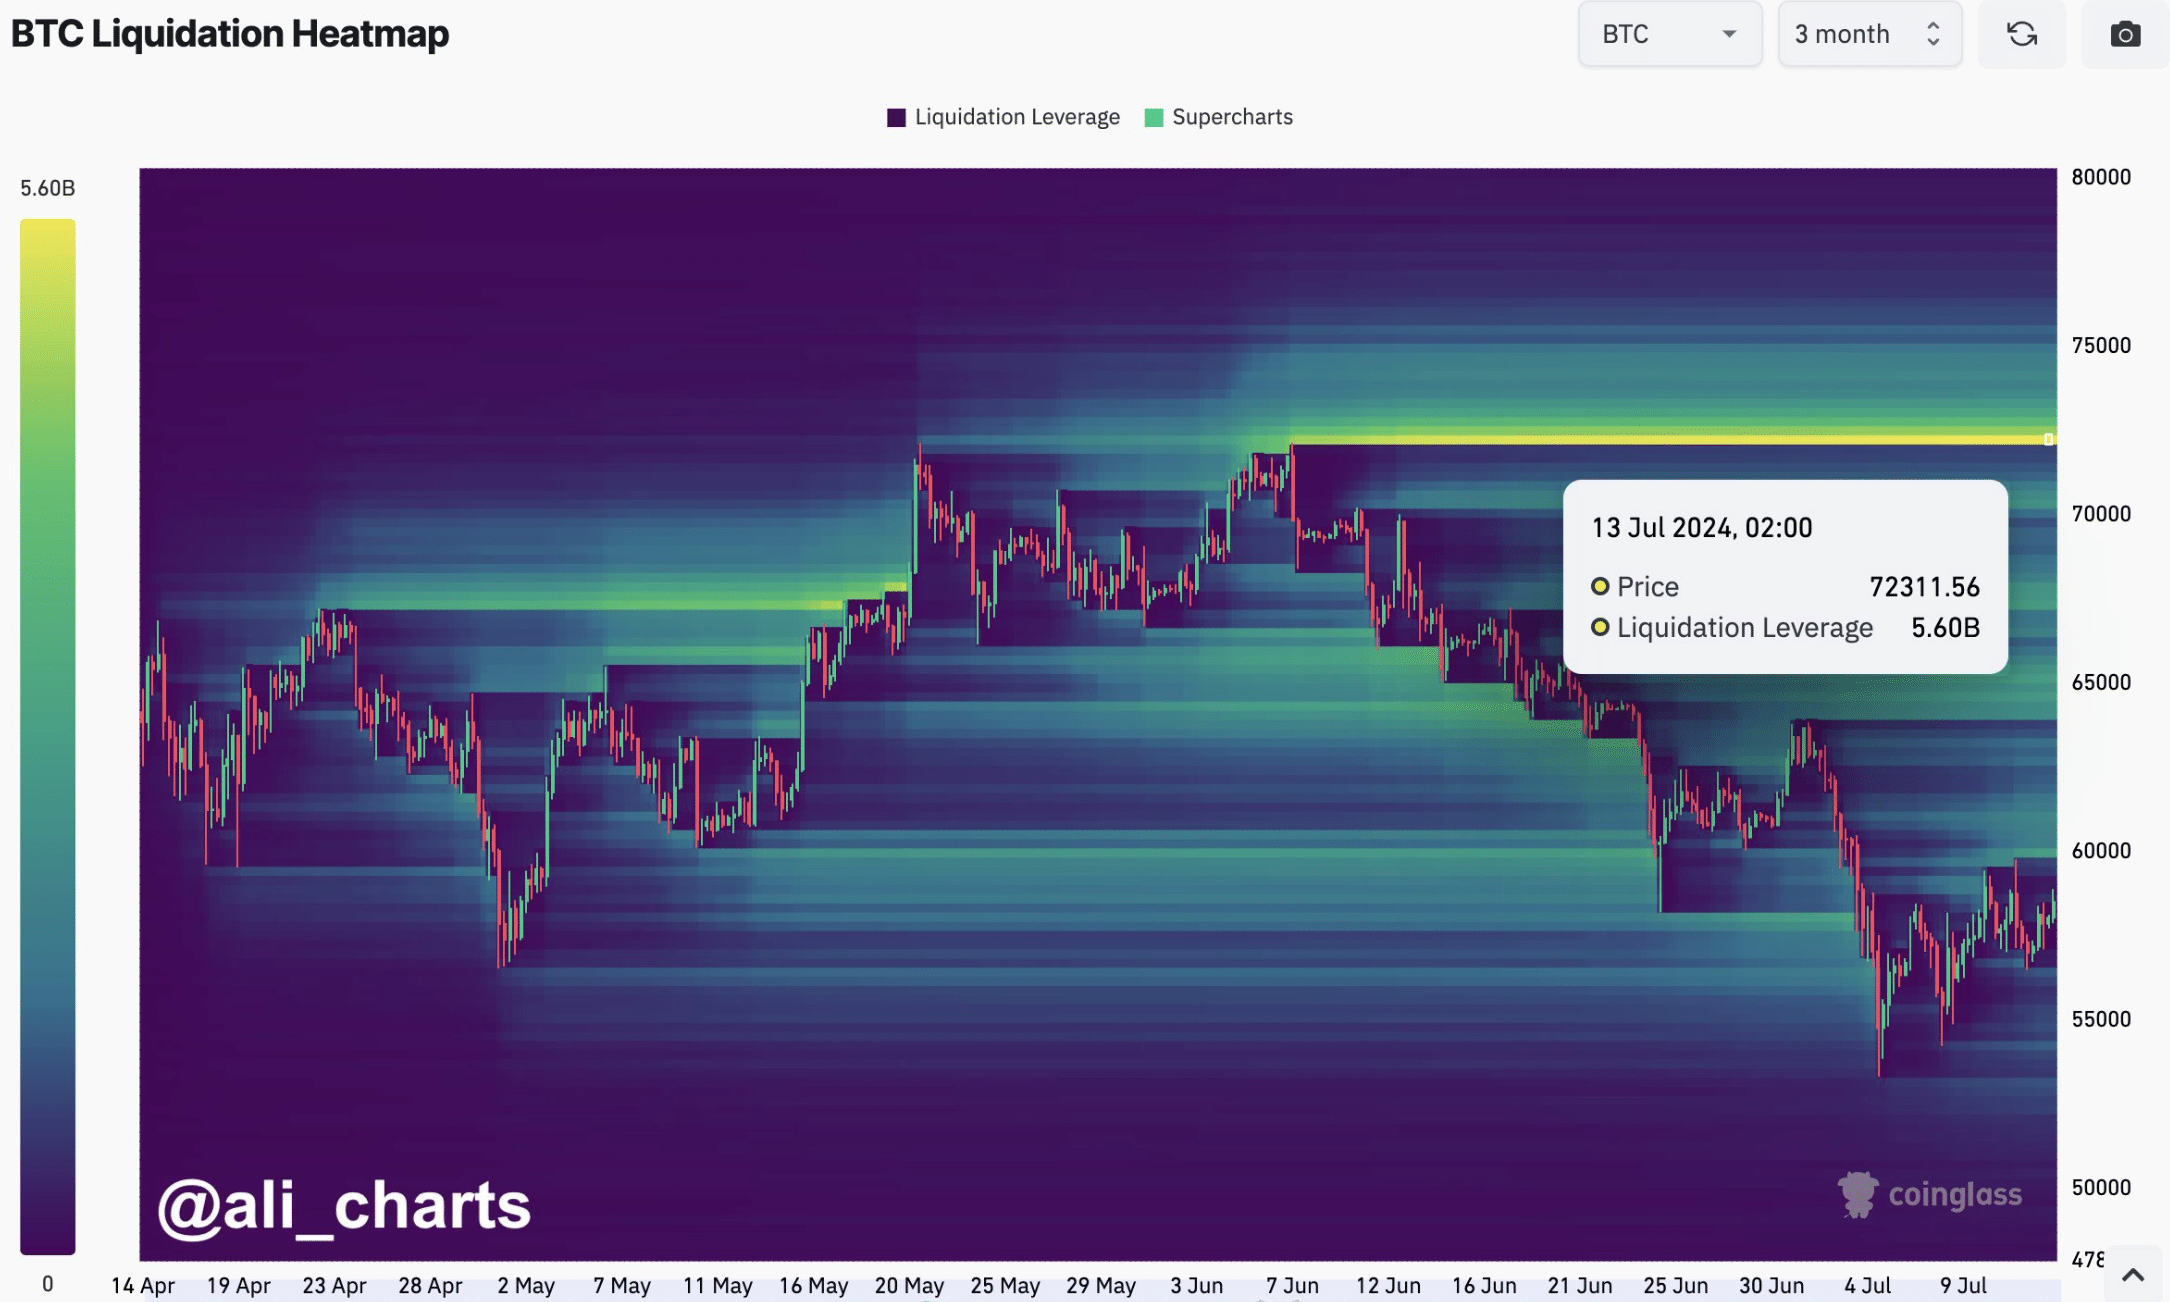Screen dimensions: 2170x1302
Task: Click the camera screenshot icon
Action: 2125,34
